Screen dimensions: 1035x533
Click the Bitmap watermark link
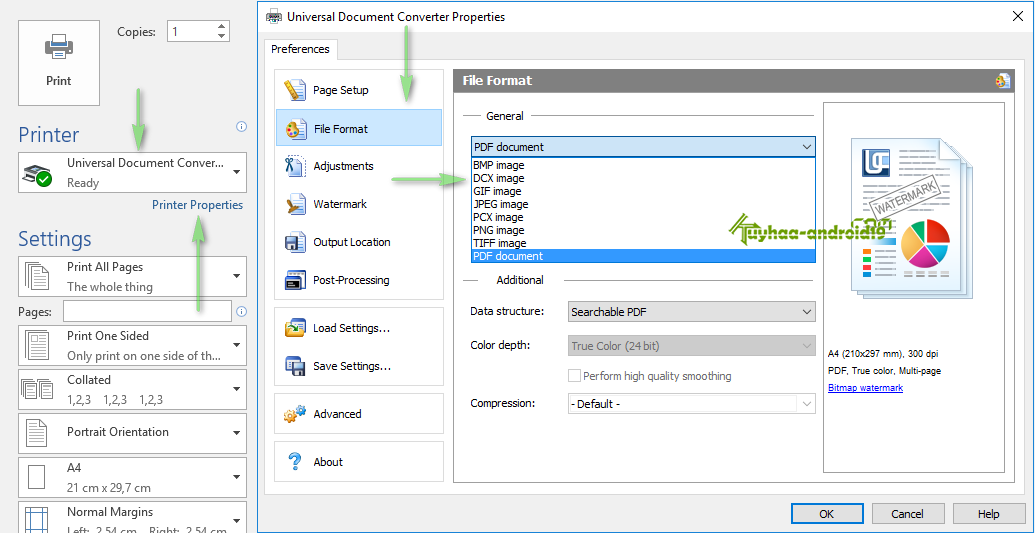pyautogui.click(x=865, y=388)
